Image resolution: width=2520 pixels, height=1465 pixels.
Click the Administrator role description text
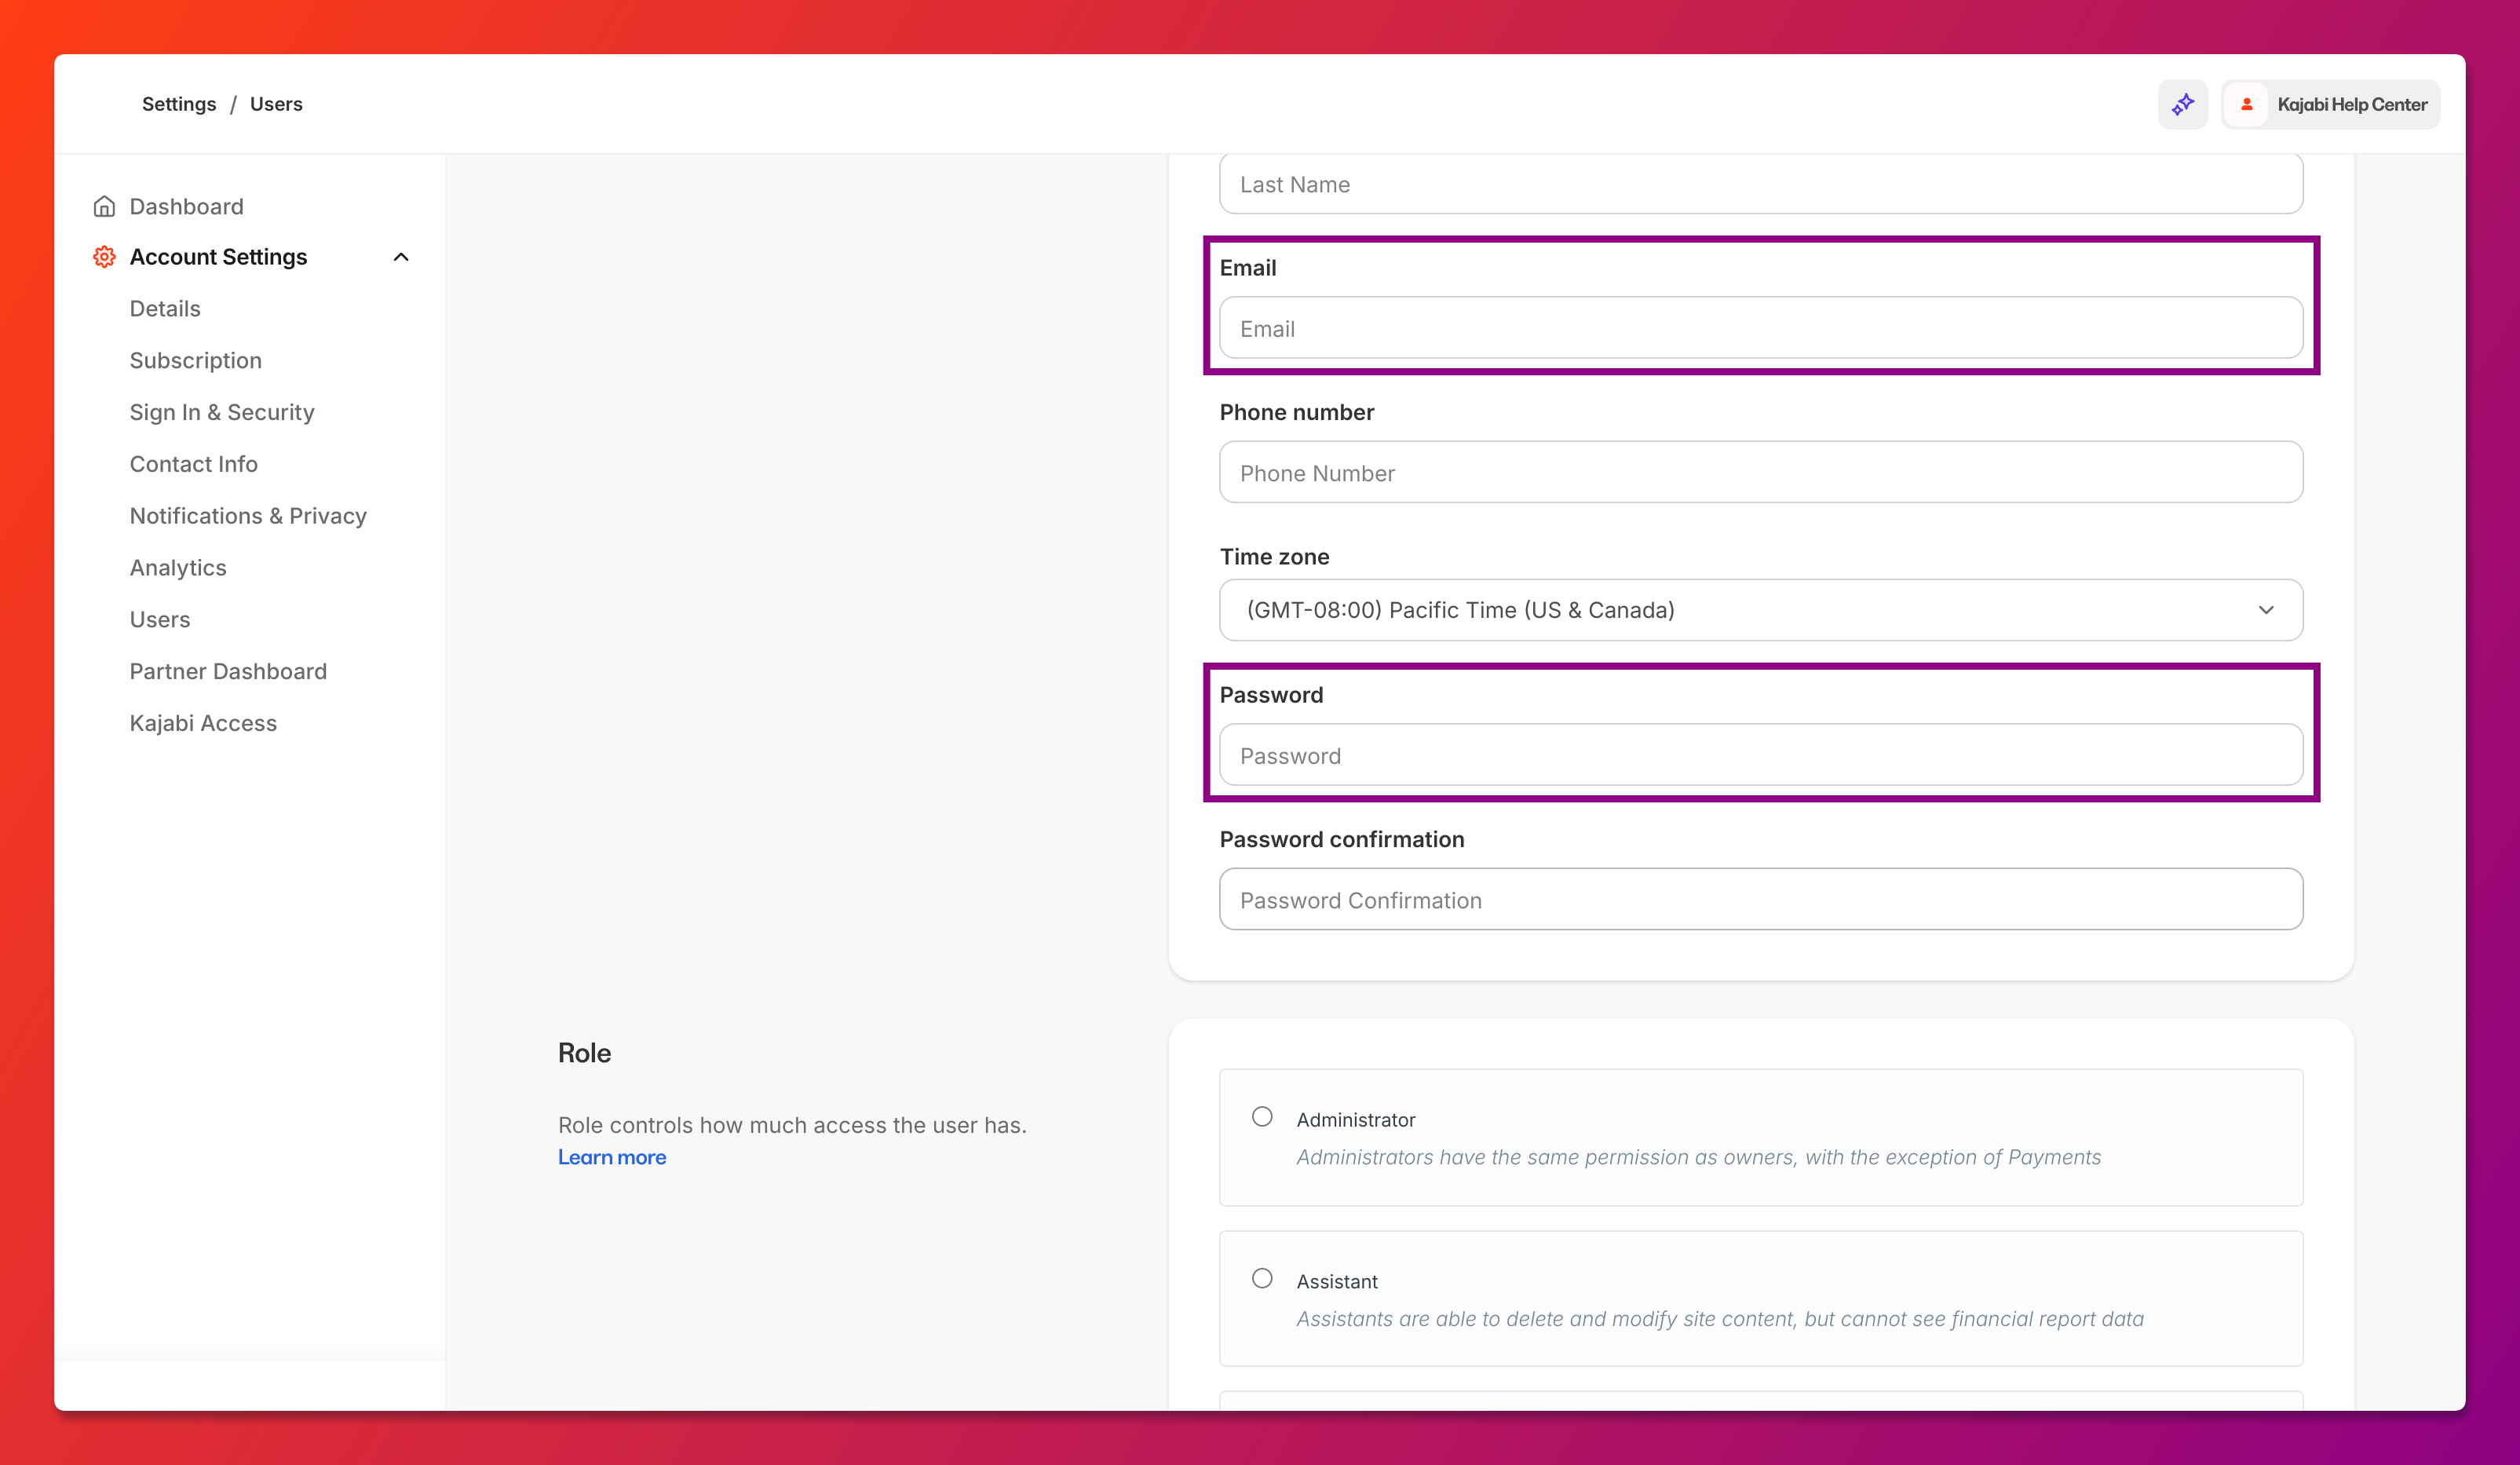(x=1698, y=1157)
